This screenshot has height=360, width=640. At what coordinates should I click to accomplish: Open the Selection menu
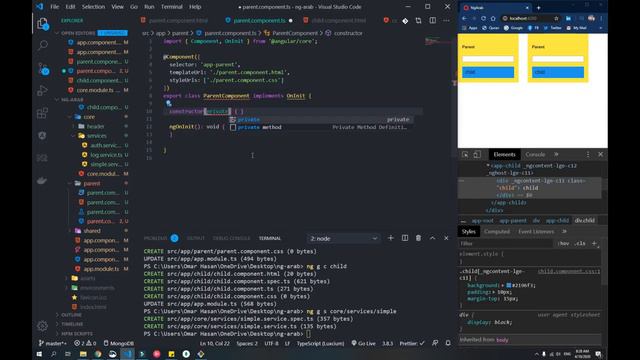click(93, 7)
